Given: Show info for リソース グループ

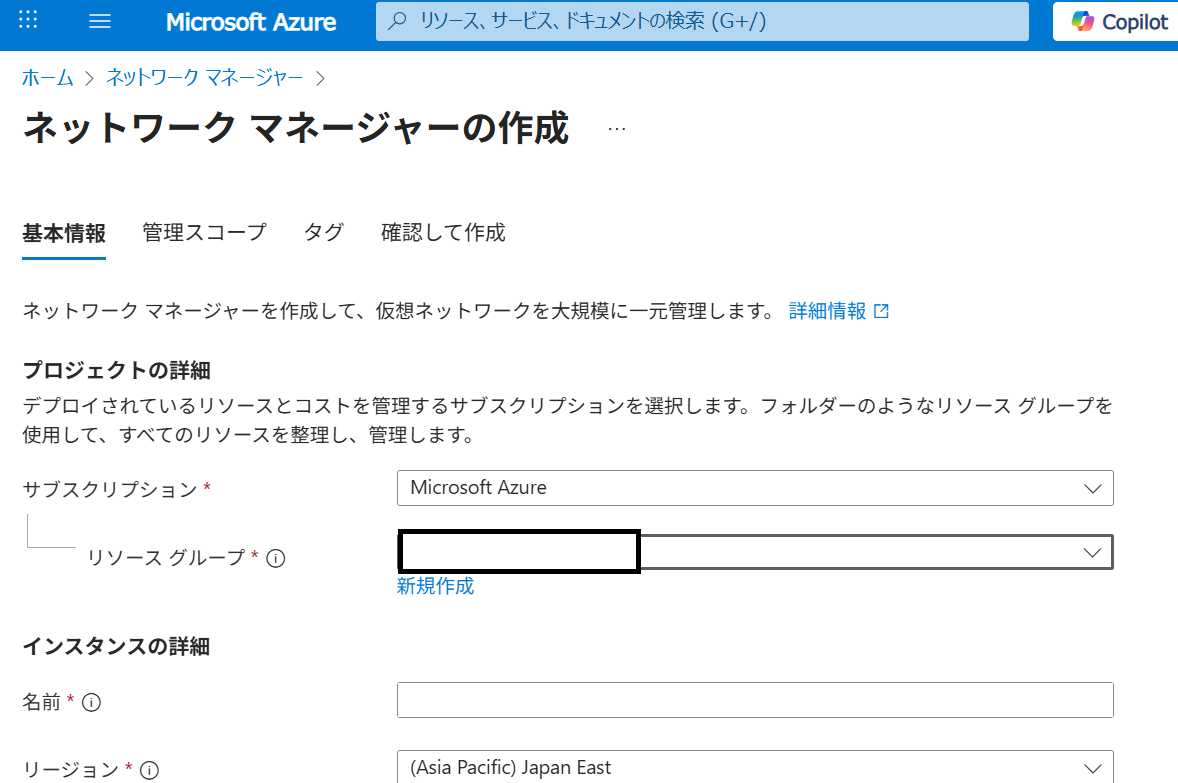Looking at the screenshot, I should 276,558.
